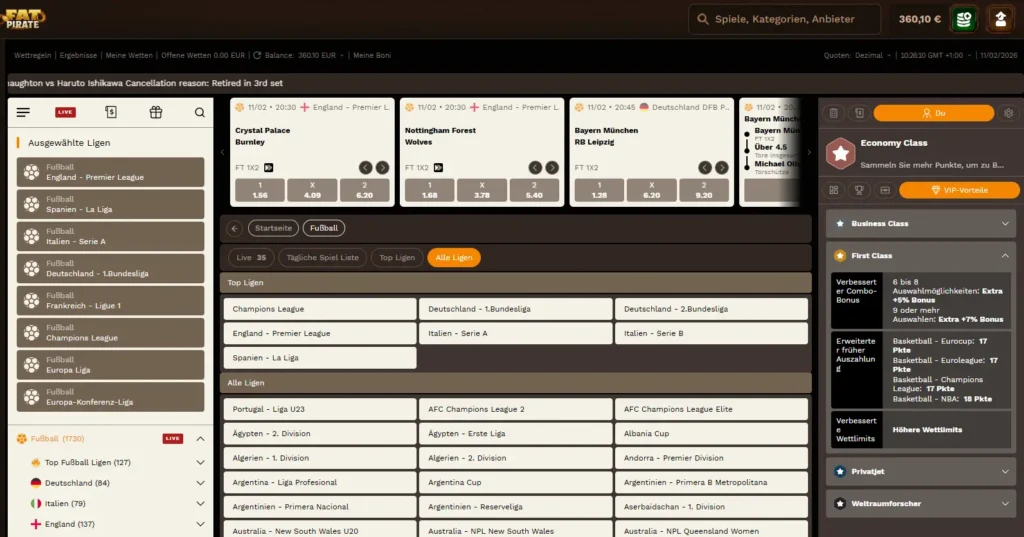Expand Top Fußball Ligen (127)

click(200, 463)
